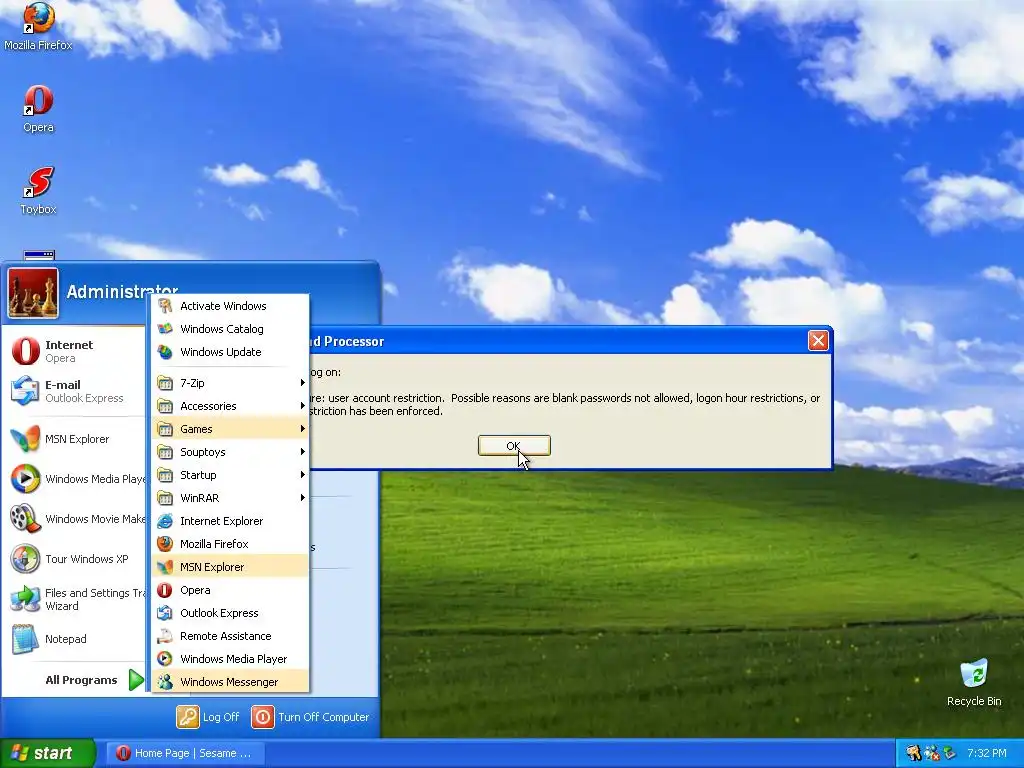Image resolution: width=1024 pixels, height=768 pixels.
Task: Select Windows Catalog menu entry
Action: click(230, 328)
